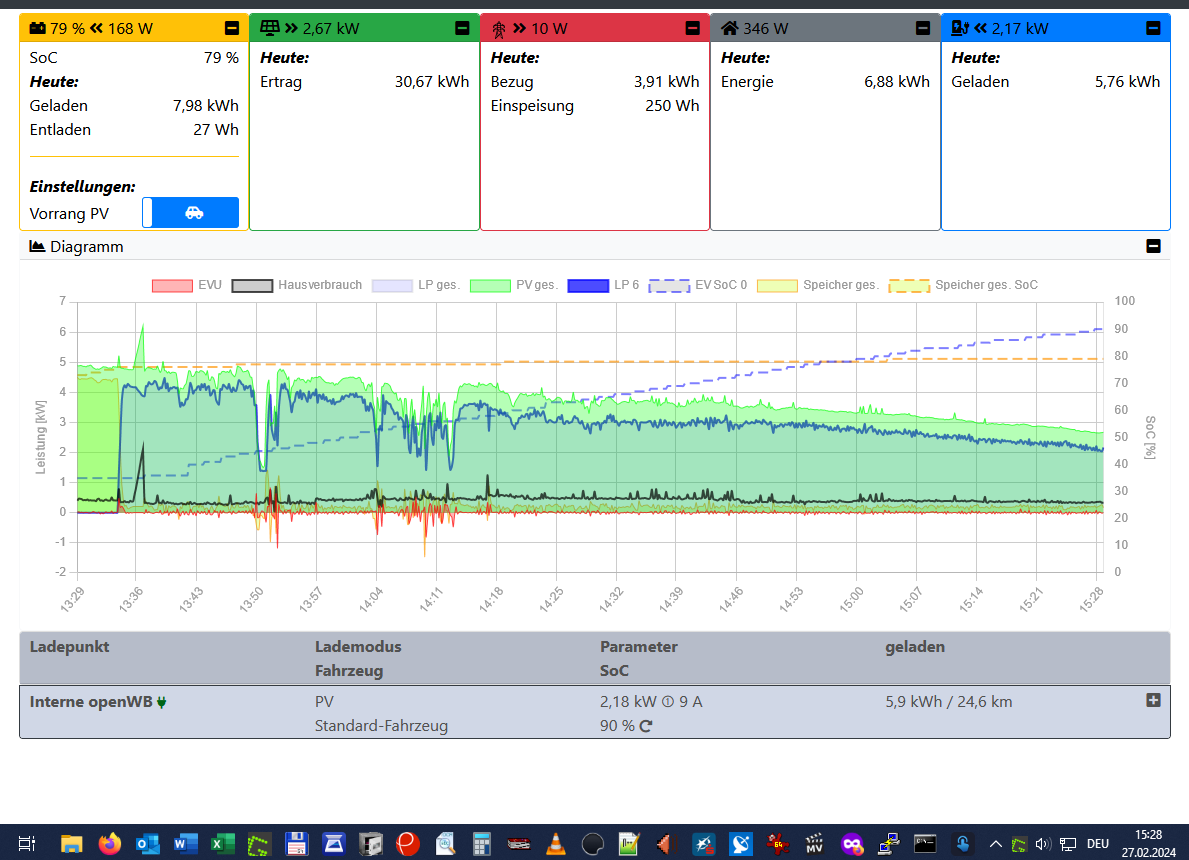This screenshot has width=1189, height=860.
Task: Click the 15:00 time label on chart axis
Action: (x=851, y=600)
